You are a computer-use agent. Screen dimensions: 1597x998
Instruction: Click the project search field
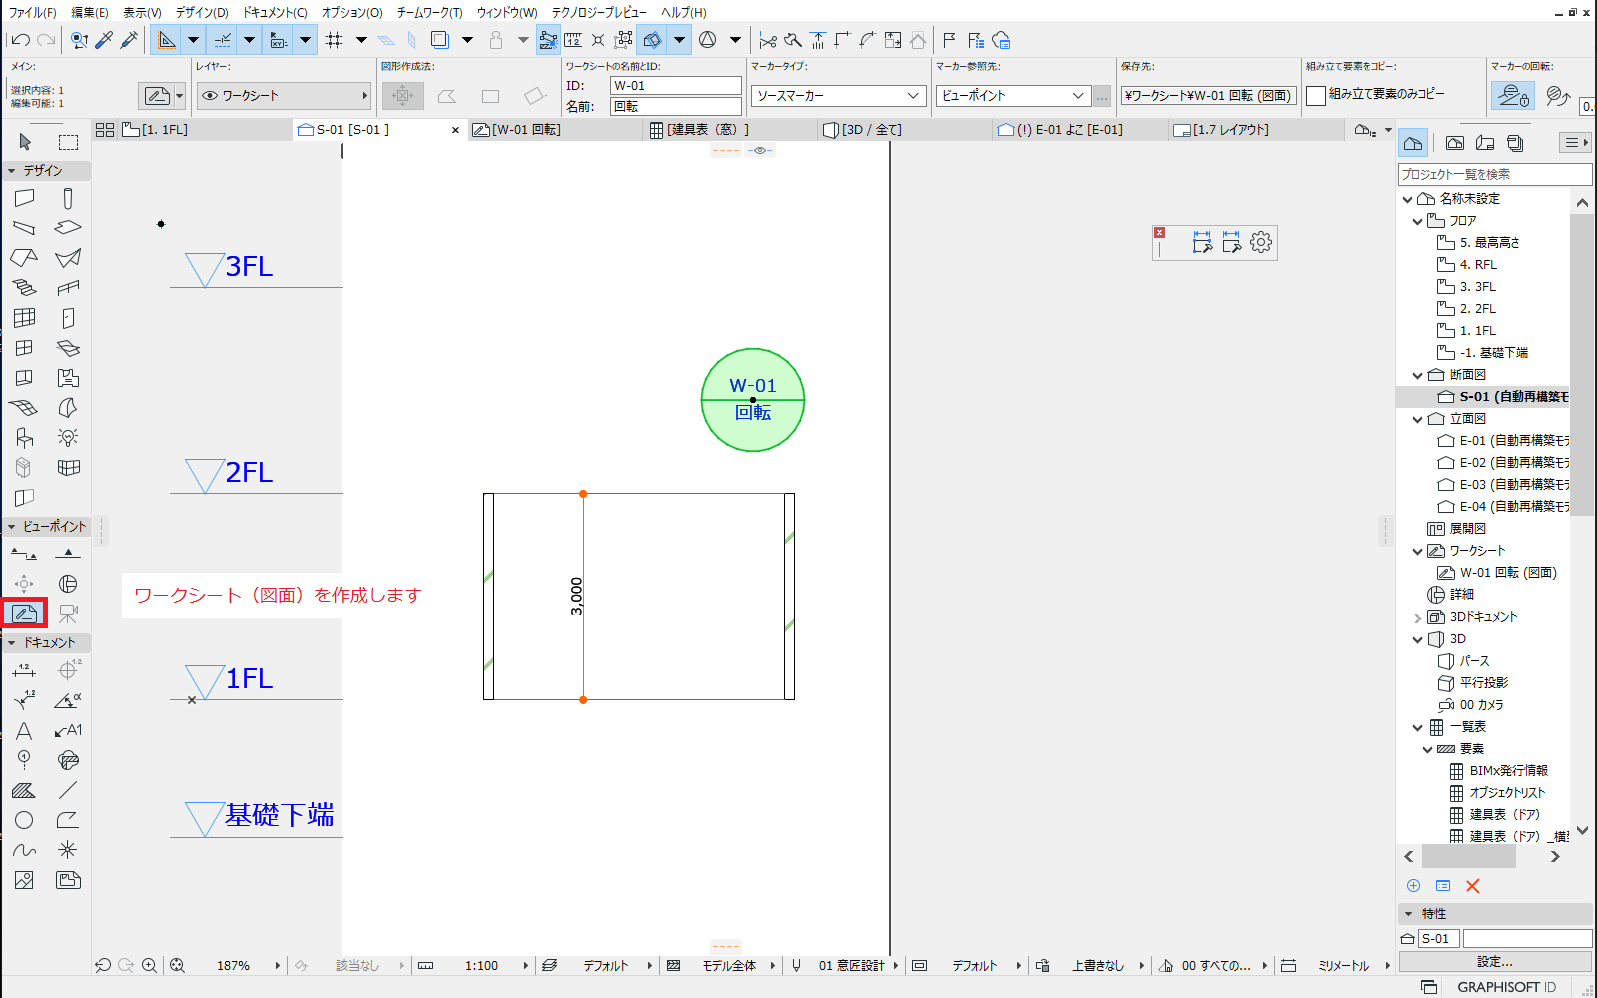click(x=1495, y=174)
